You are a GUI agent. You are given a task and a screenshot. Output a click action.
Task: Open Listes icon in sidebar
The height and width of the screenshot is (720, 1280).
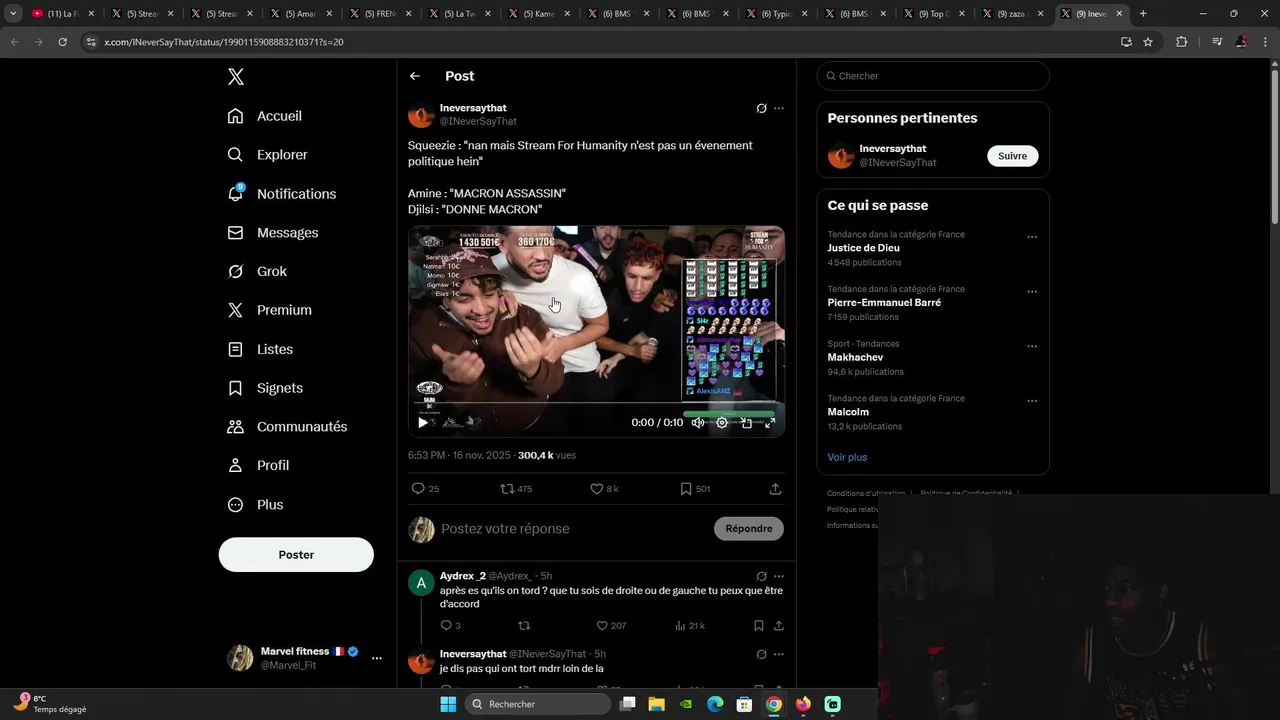[x=235, y=349]
